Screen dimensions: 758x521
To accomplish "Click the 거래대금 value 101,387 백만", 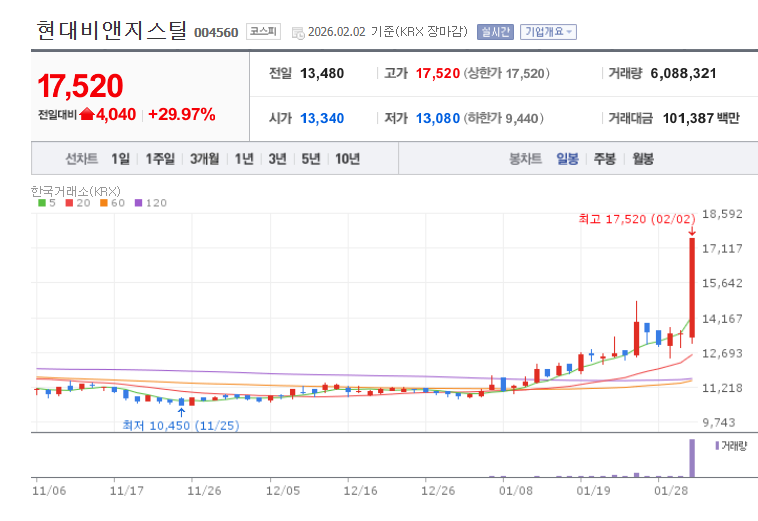I will (701, 118).
